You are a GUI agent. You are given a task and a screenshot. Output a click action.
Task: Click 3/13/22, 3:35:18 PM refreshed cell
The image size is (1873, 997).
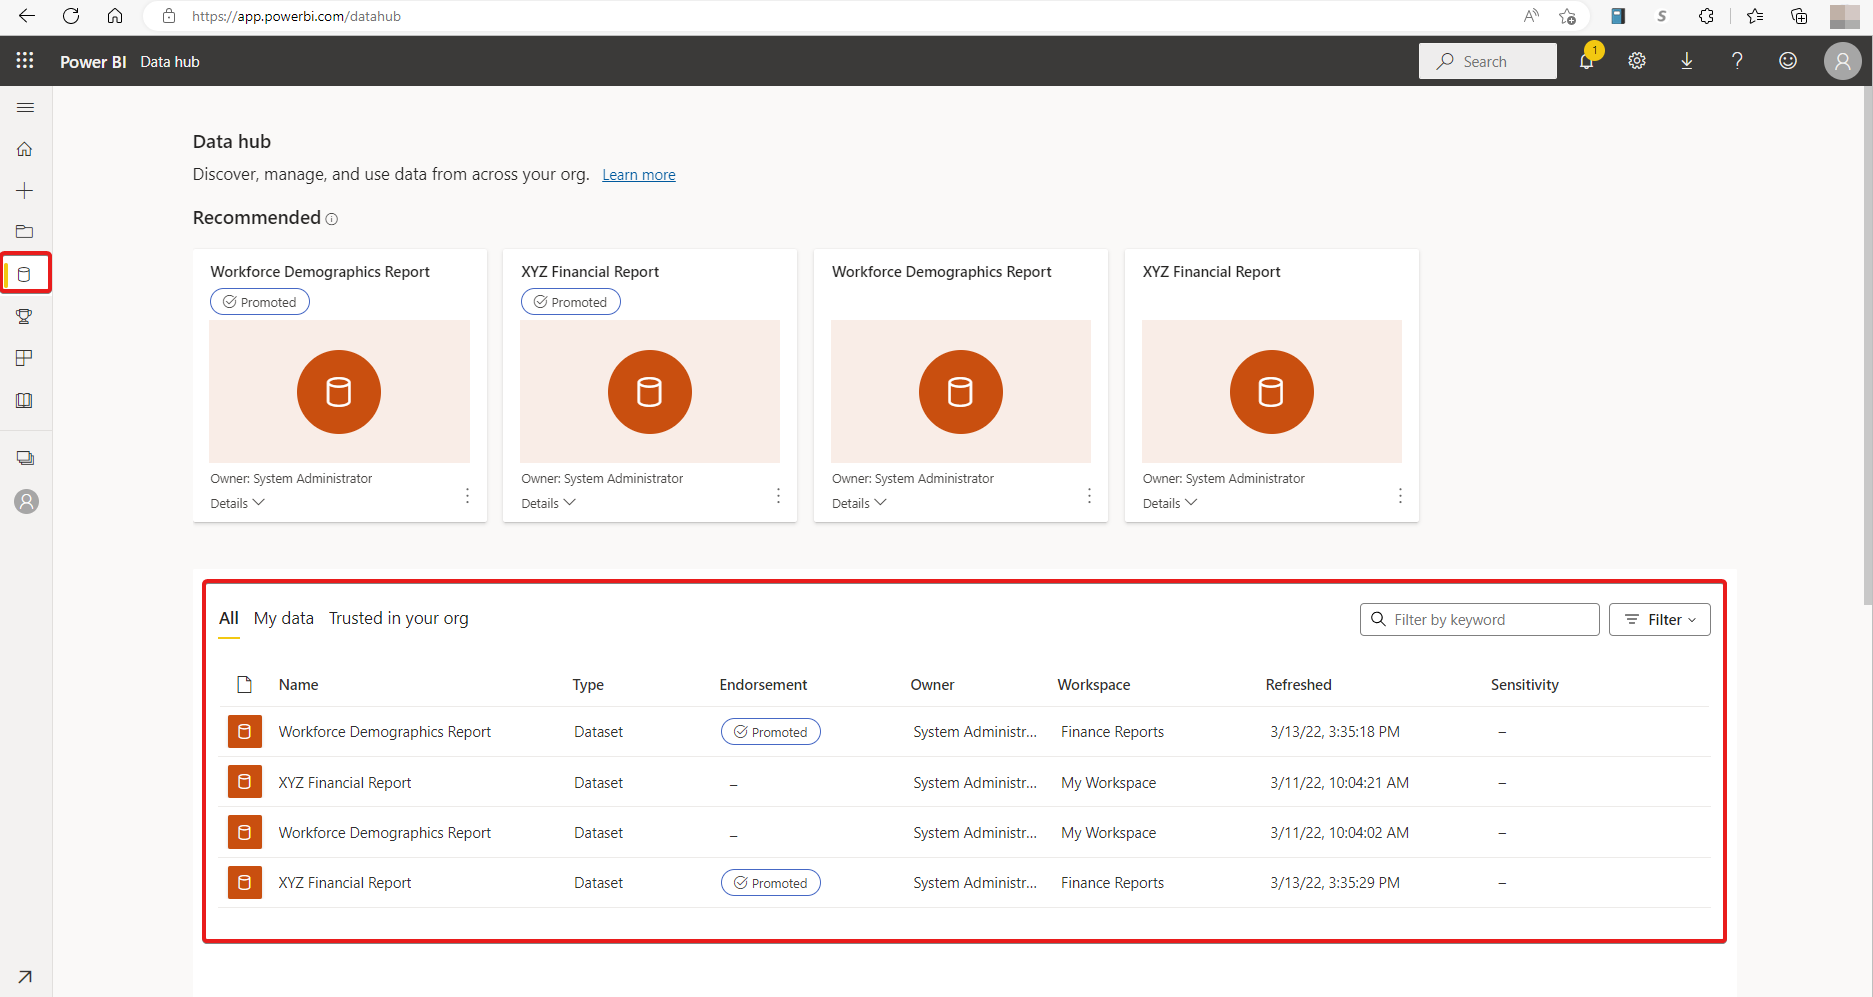pos(1334,732)
